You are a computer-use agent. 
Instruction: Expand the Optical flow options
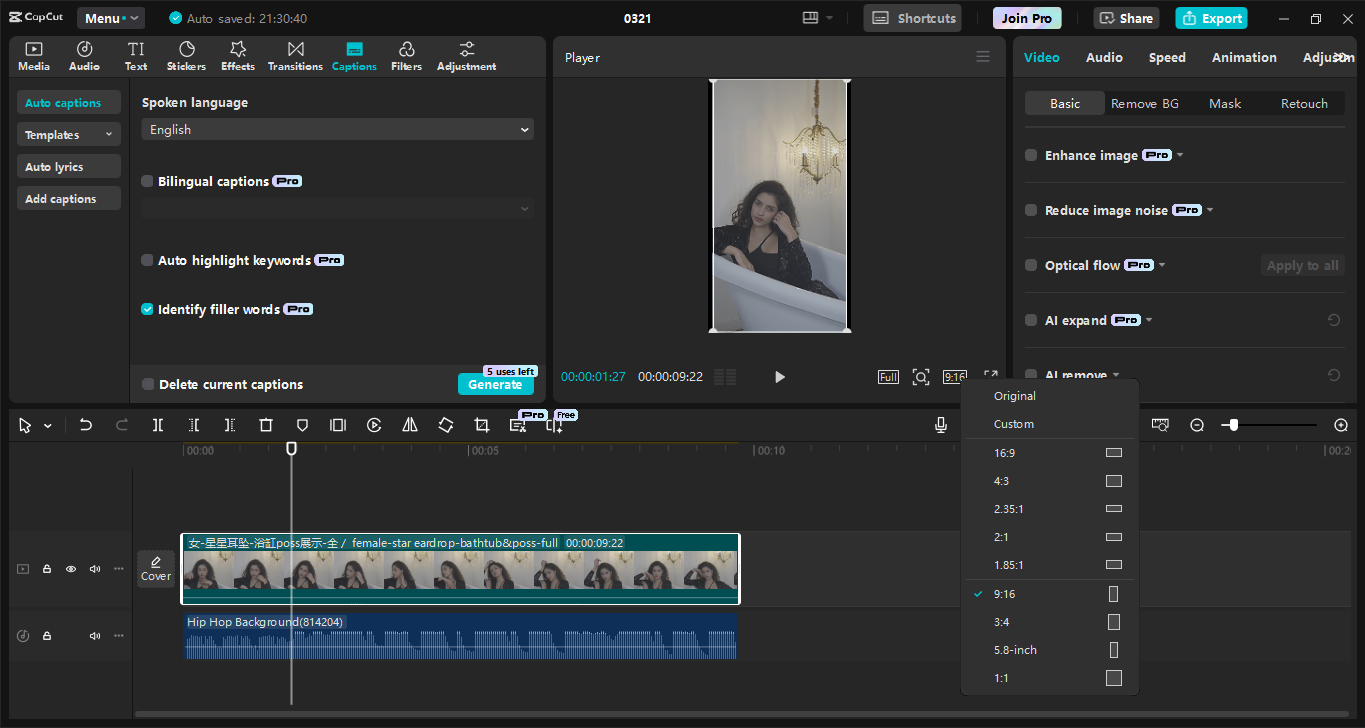click(1162, 265)
